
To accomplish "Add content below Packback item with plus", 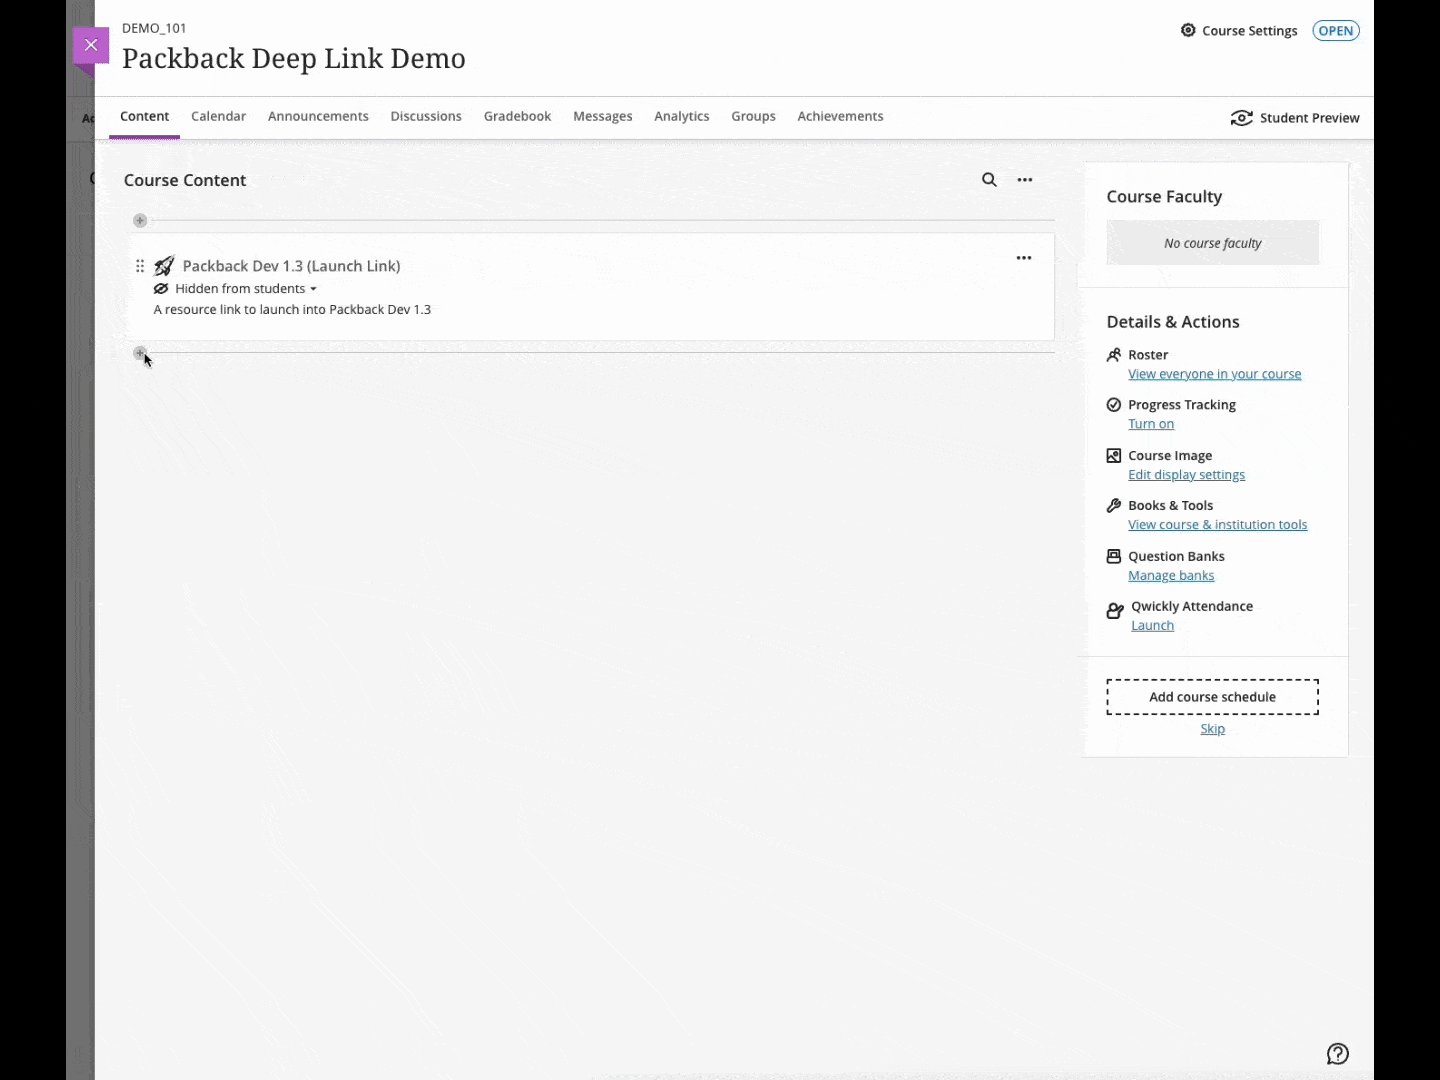I will (x=140, y=353).
